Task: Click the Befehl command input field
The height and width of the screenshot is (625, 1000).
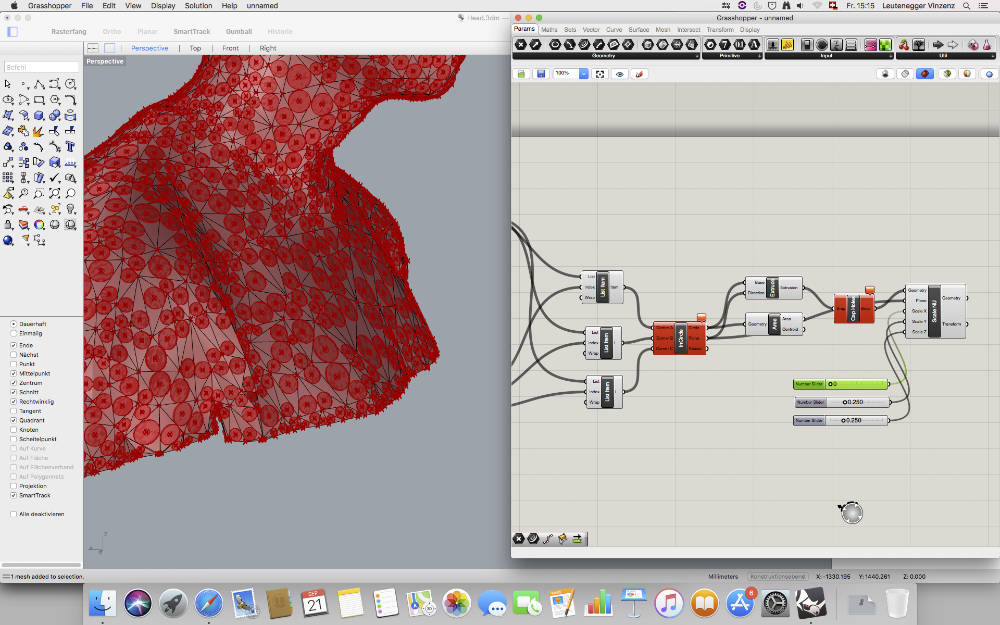Action: pyautogui.click(x=41, y=67)
